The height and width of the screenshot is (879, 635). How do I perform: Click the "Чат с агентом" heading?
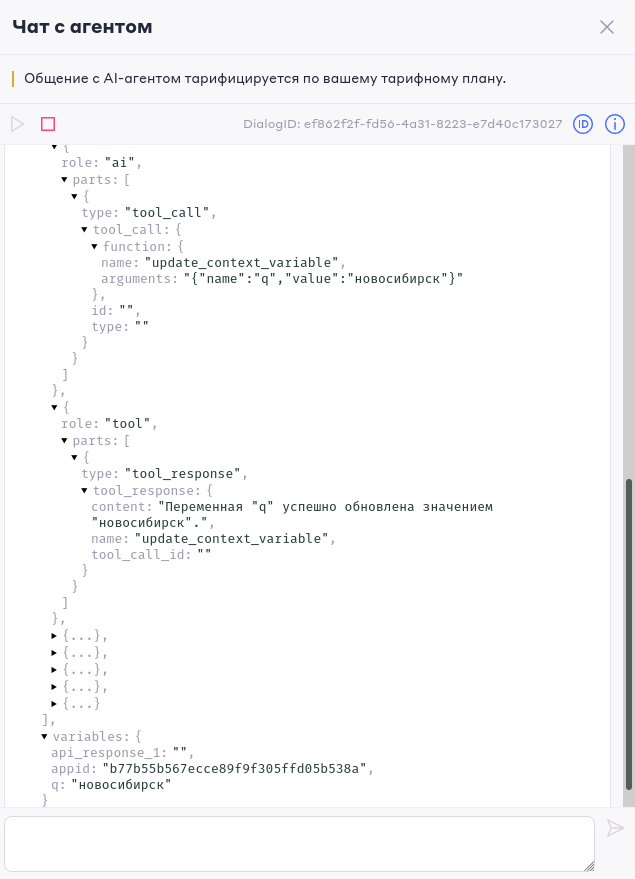coord(82,27)
